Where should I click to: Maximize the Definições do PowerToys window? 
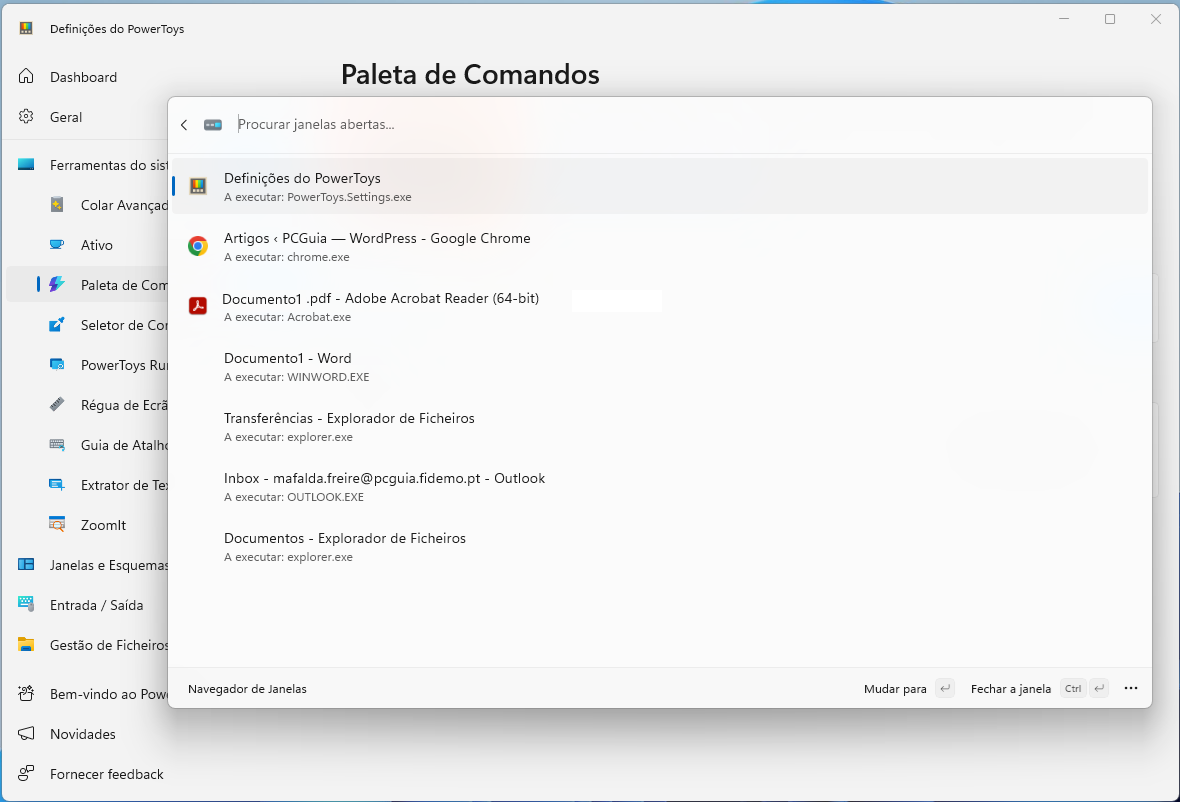[1110, 19]
